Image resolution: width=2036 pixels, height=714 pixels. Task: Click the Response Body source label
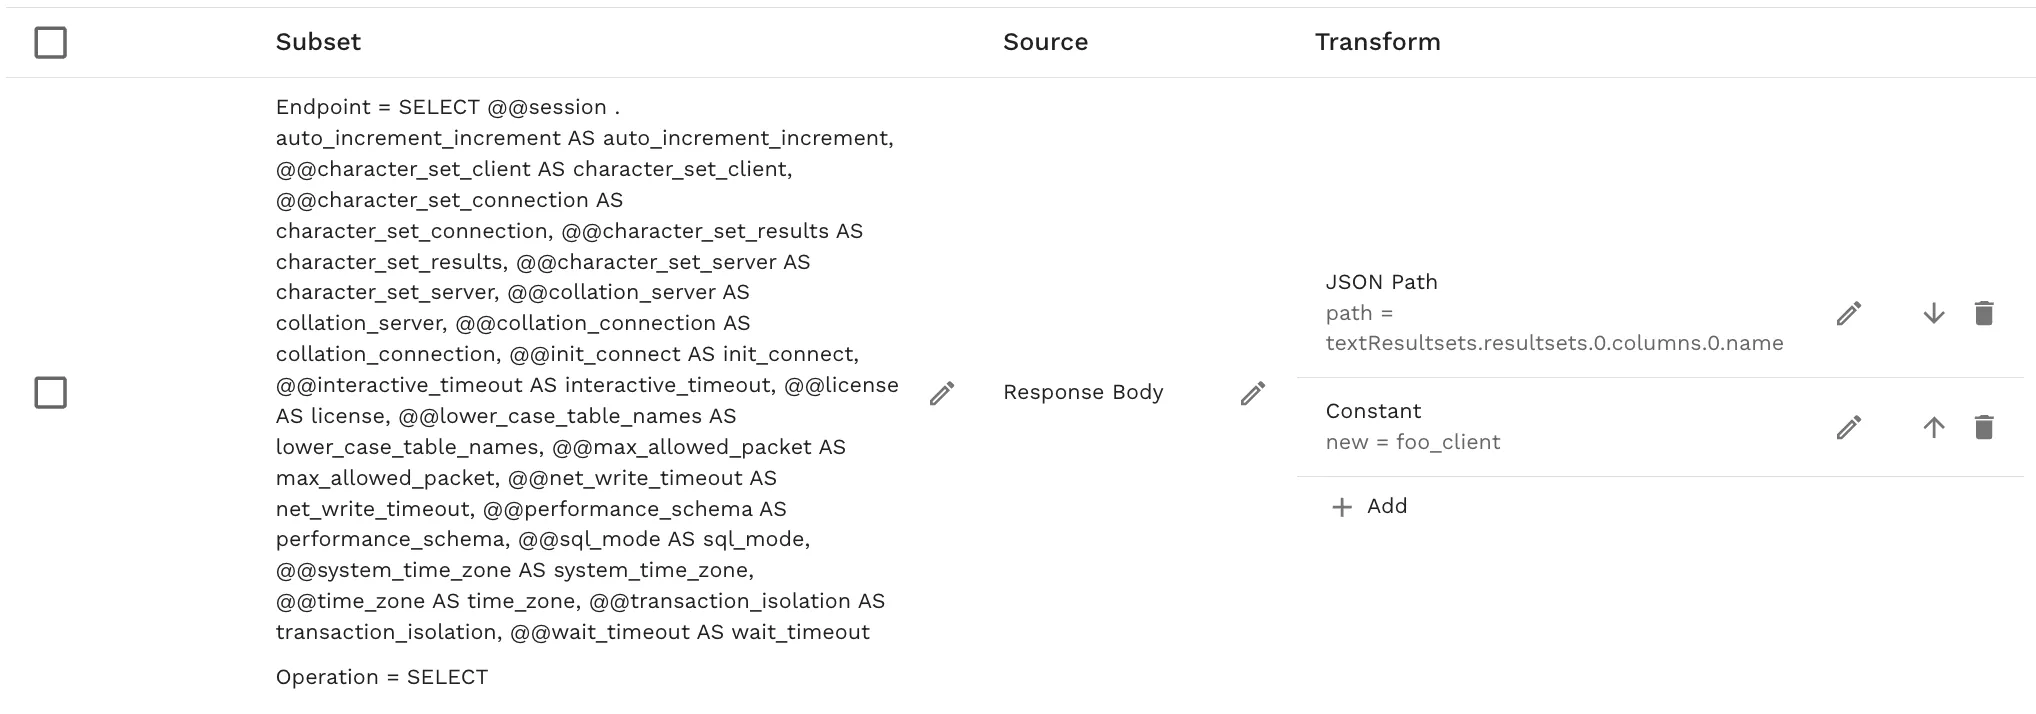tap(1083, 393)
